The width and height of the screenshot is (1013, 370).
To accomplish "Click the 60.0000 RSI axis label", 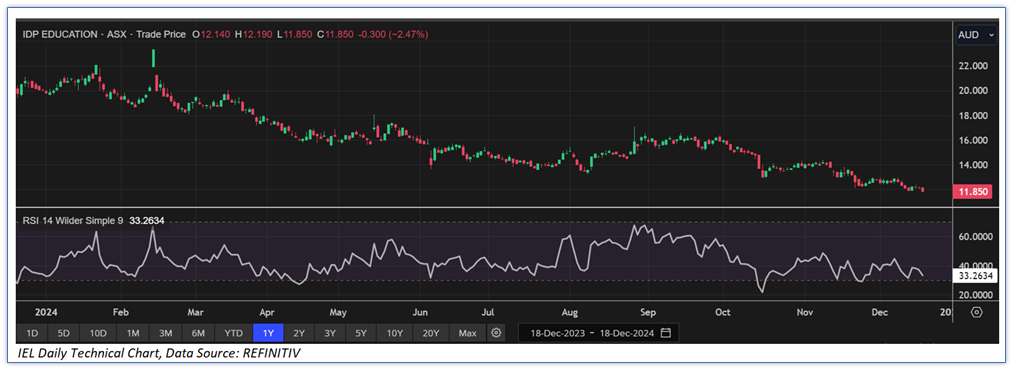I will click(975, 237).
